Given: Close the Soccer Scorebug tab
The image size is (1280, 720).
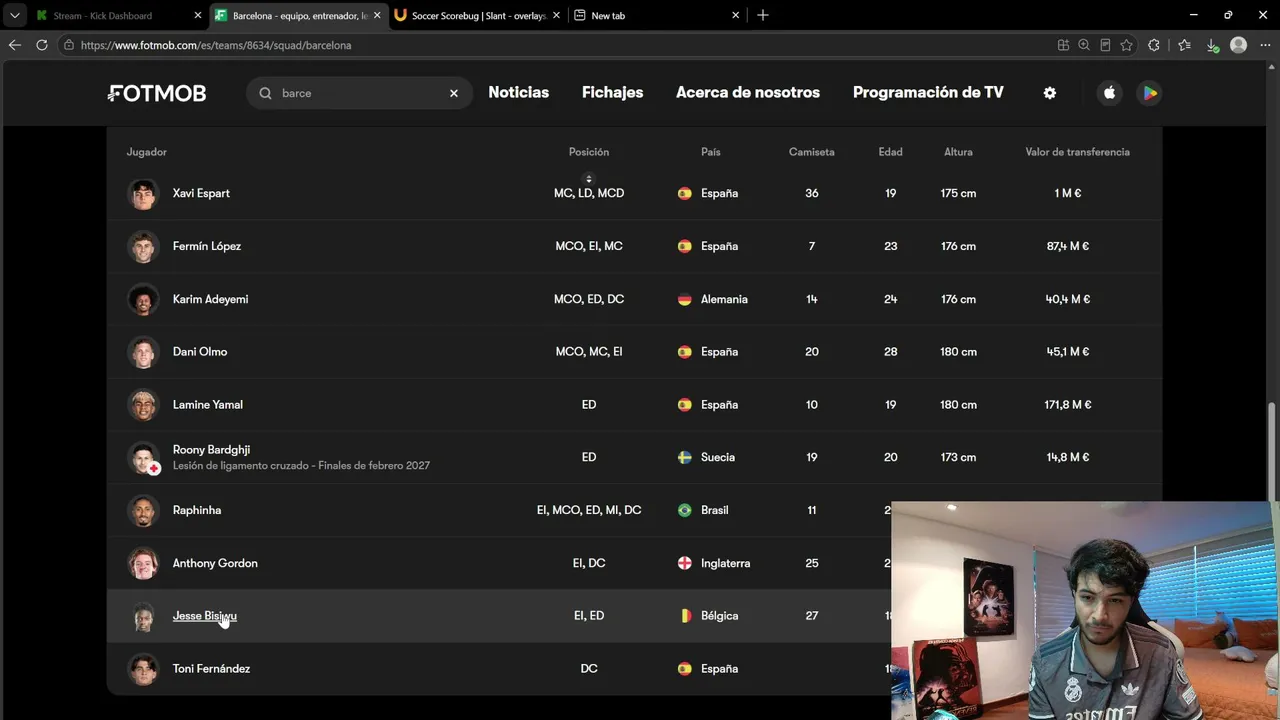Looking at the screenshot, I should click(556, 15).
